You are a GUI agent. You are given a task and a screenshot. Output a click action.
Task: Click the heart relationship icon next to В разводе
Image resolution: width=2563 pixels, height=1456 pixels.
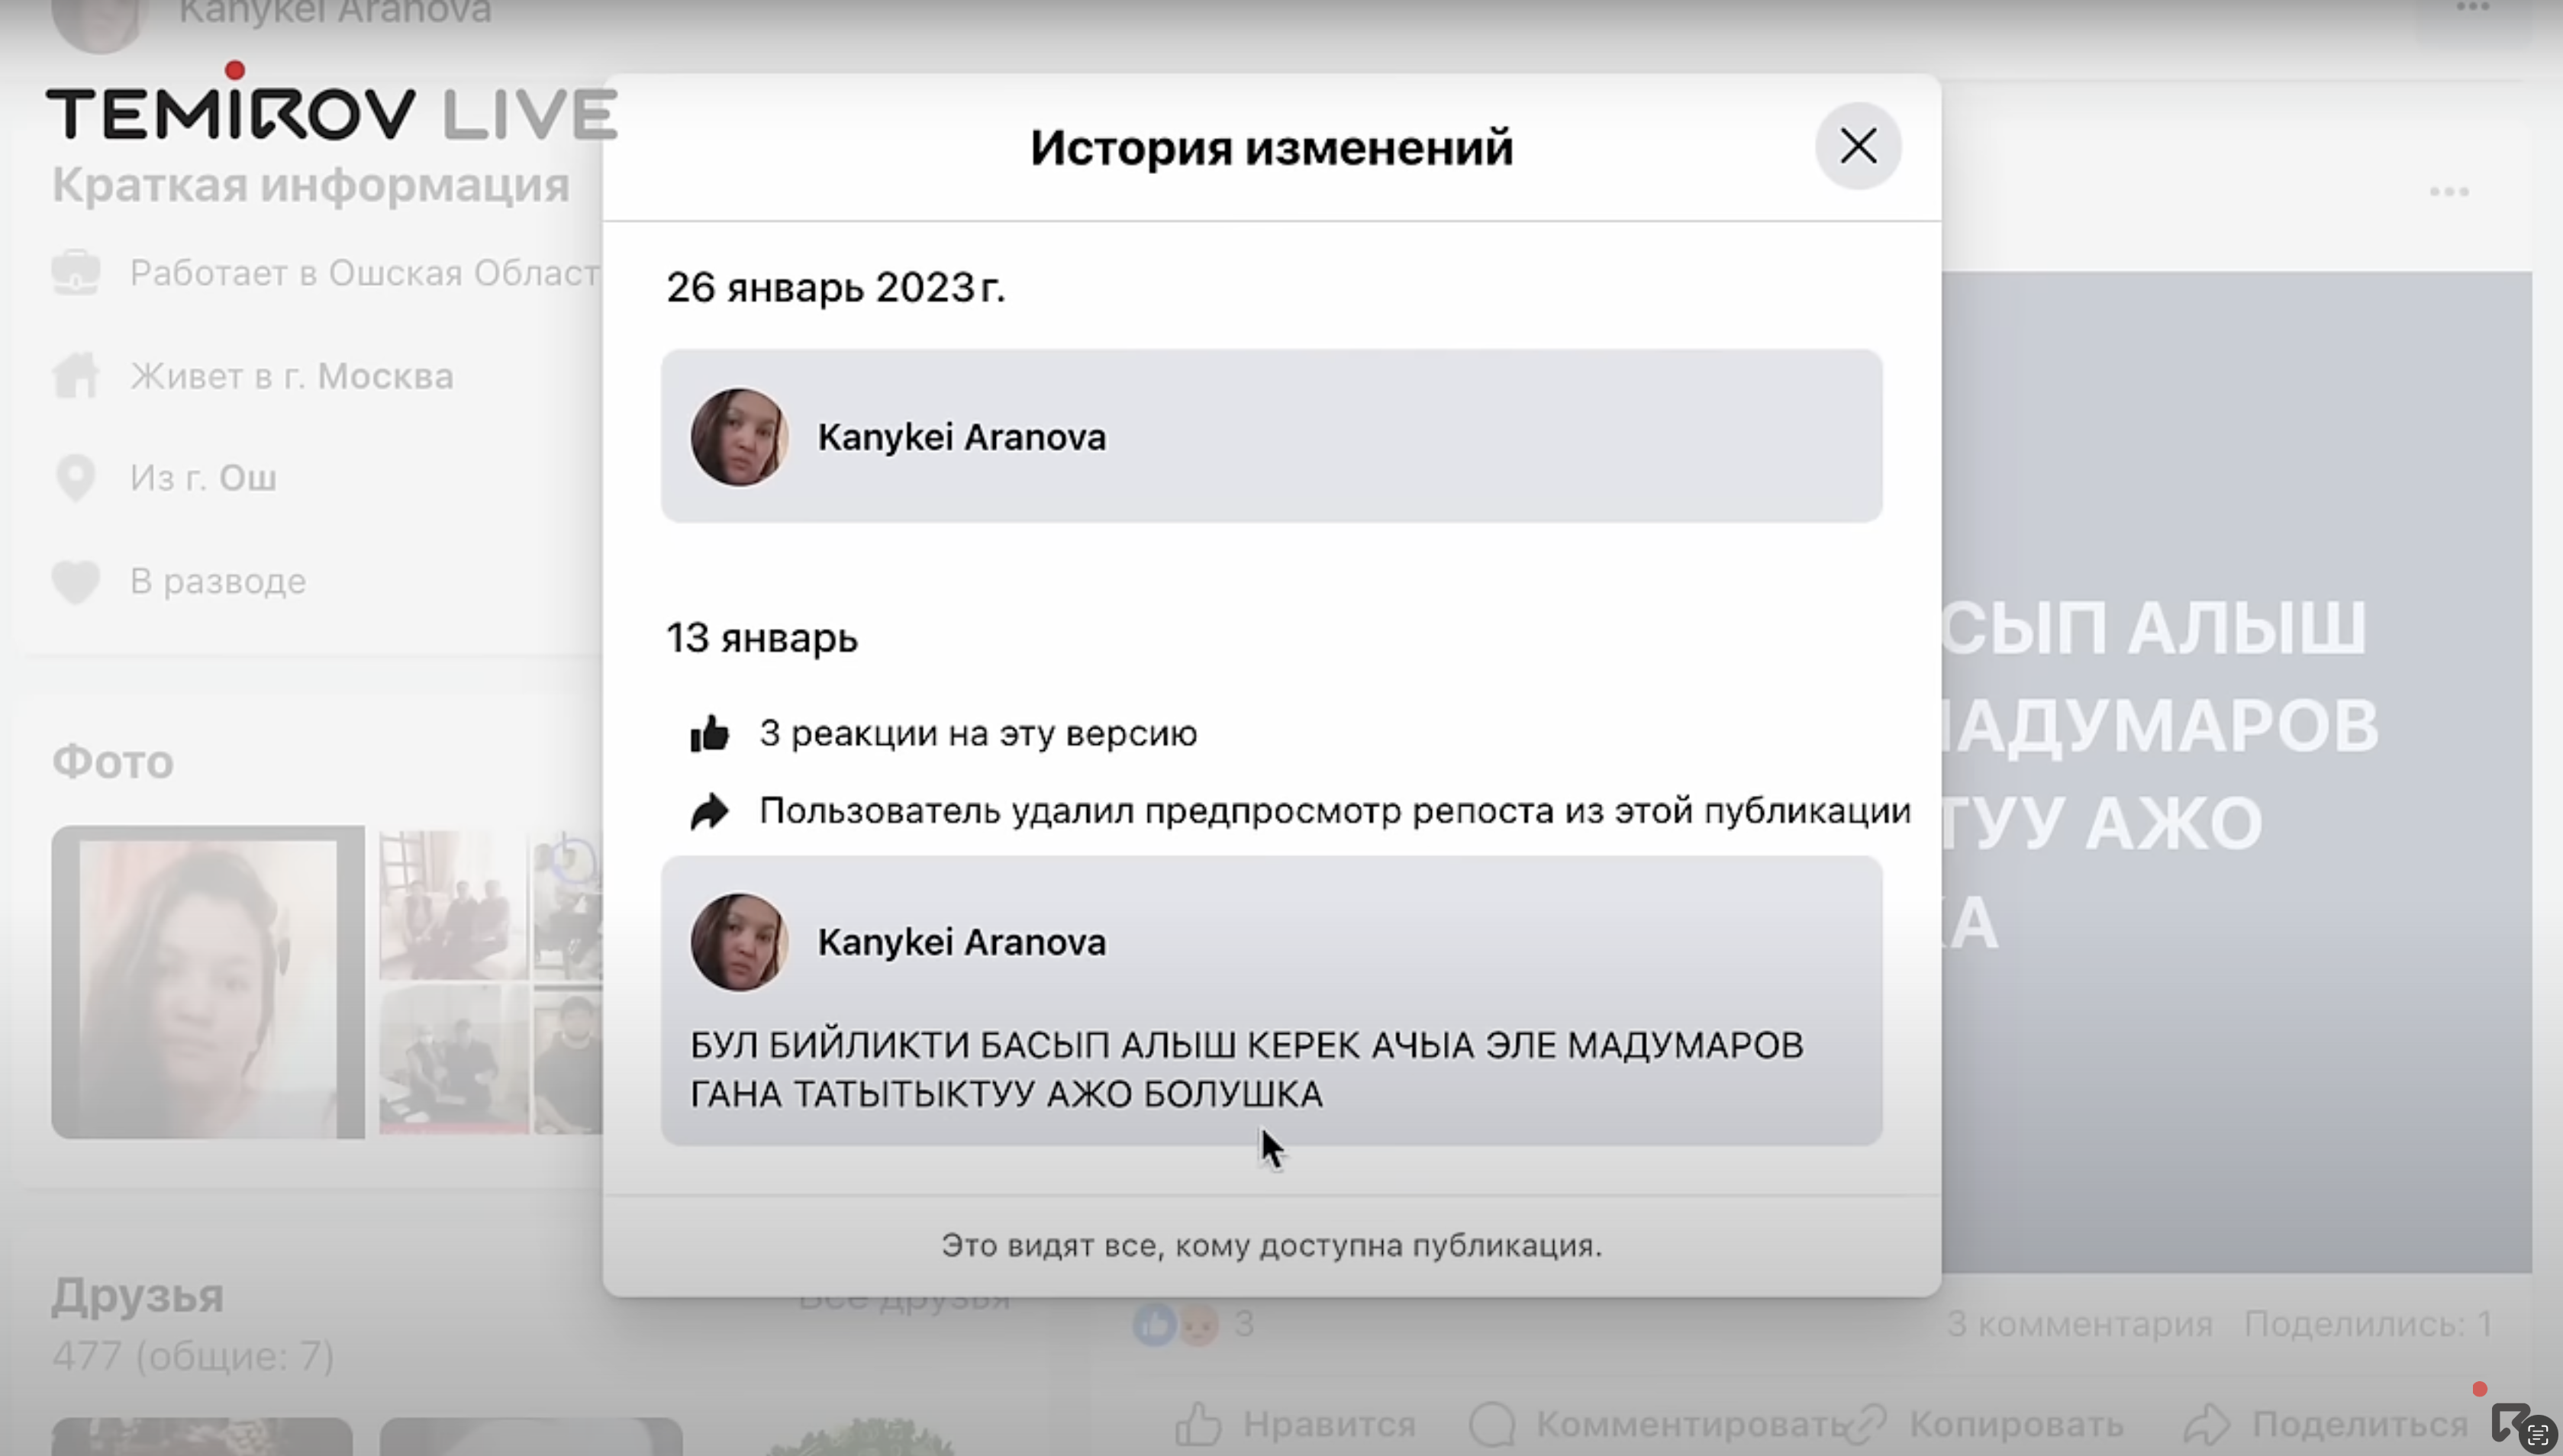pos(76,582)
